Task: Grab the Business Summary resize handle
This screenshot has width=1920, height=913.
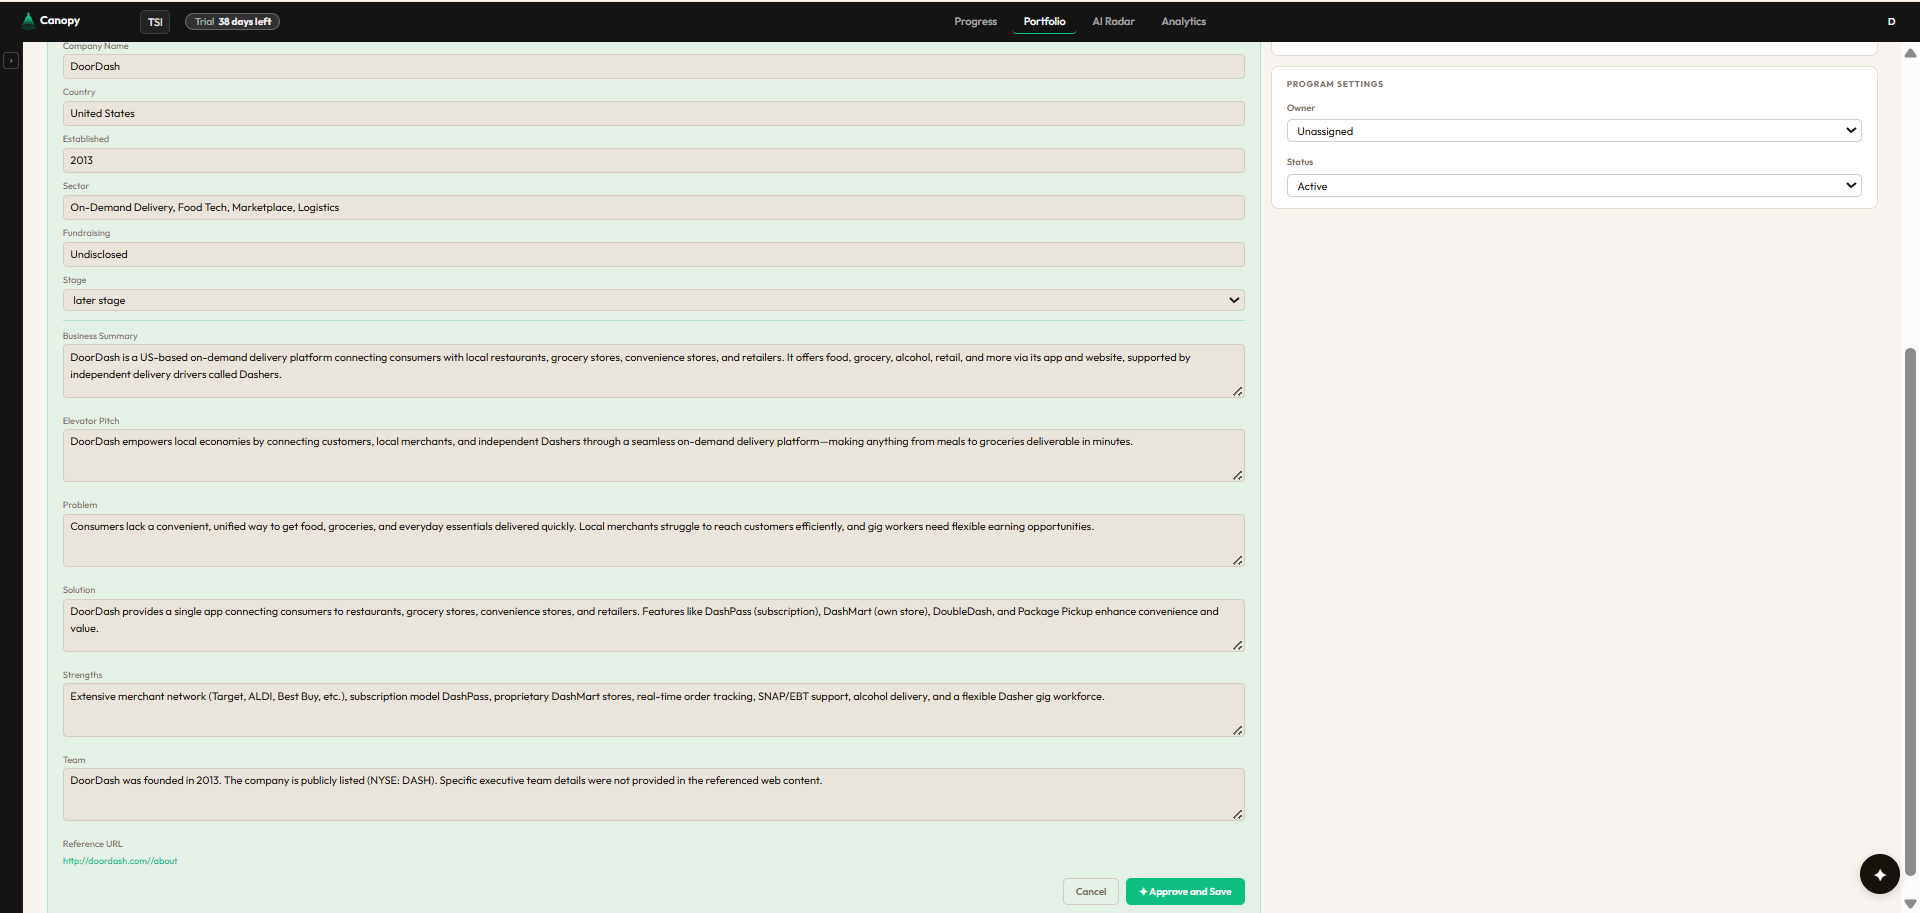Action: 1237,391
